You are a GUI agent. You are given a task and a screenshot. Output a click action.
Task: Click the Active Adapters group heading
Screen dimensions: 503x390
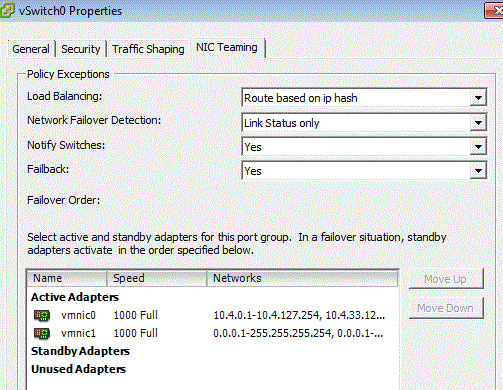pyautogui.click(x=75, y=297)
